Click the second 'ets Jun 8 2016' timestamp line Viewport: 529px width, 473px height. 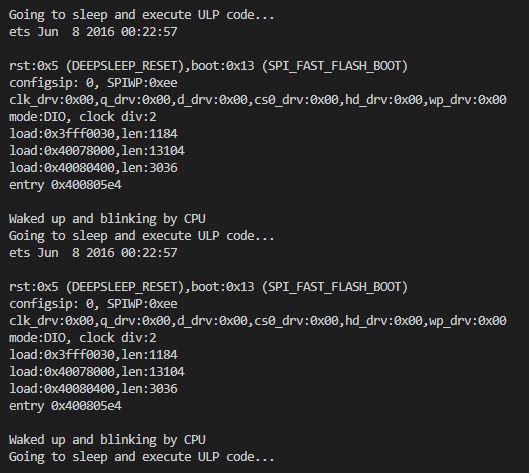click(x=93, y=253)
